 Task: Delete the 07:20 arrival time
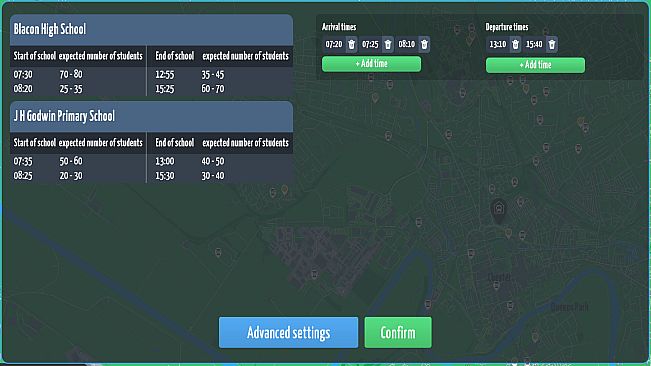(x=351, y=44)
